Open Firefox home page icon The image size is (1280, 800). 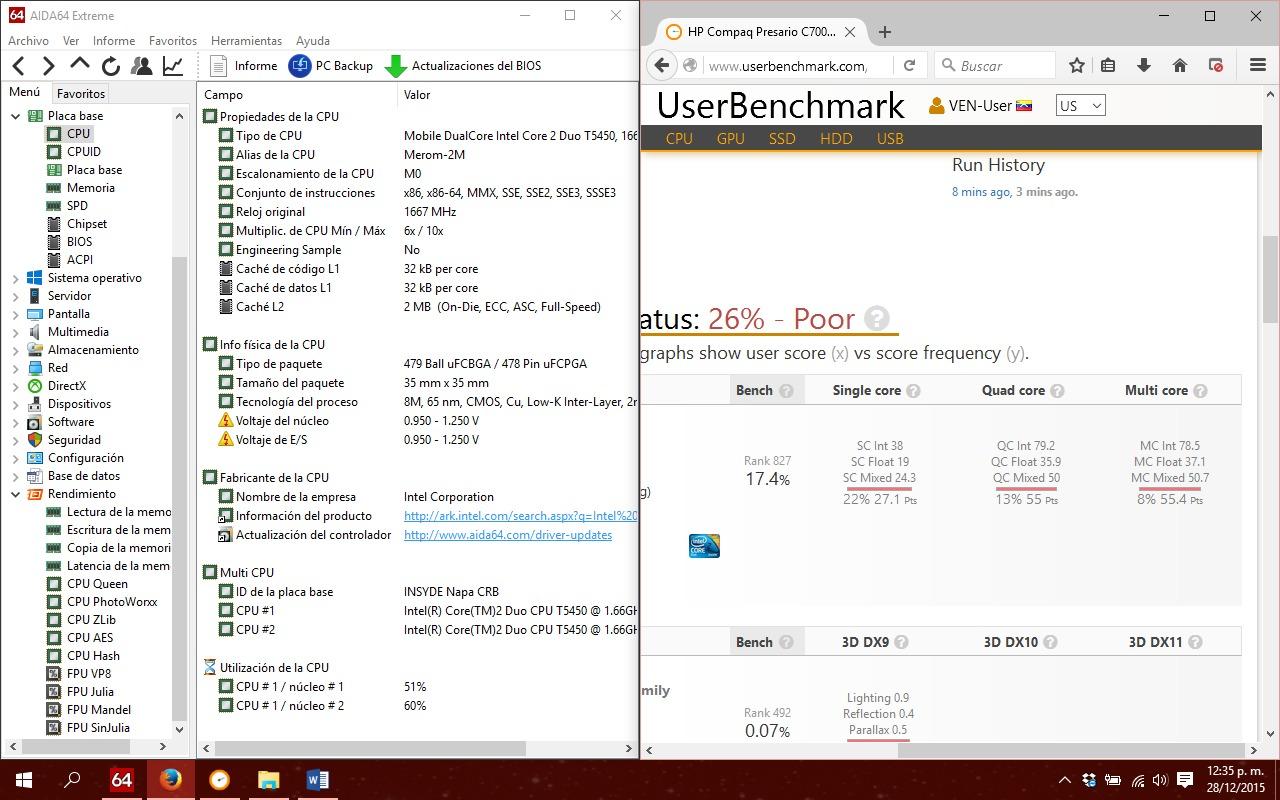pyautogui.click(x=1180, y=65)
